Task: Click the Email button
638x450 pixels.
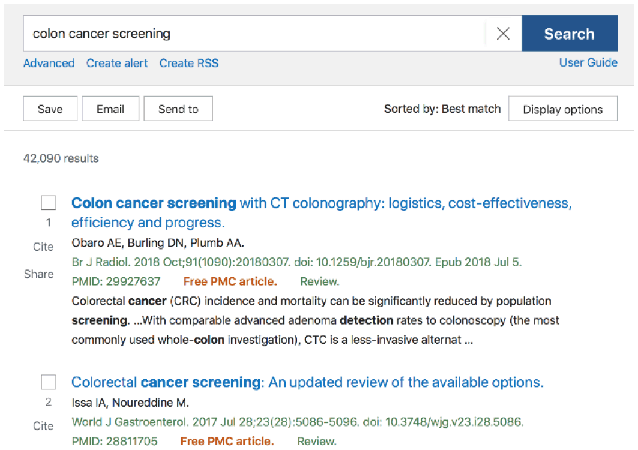Action: click(111, 109)
